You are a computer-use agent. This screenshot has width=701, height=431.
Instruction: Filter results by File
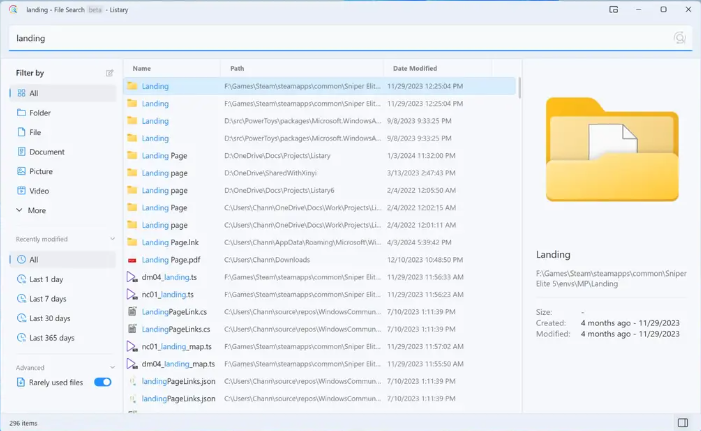pyautogui.click(x=63, y=132)
